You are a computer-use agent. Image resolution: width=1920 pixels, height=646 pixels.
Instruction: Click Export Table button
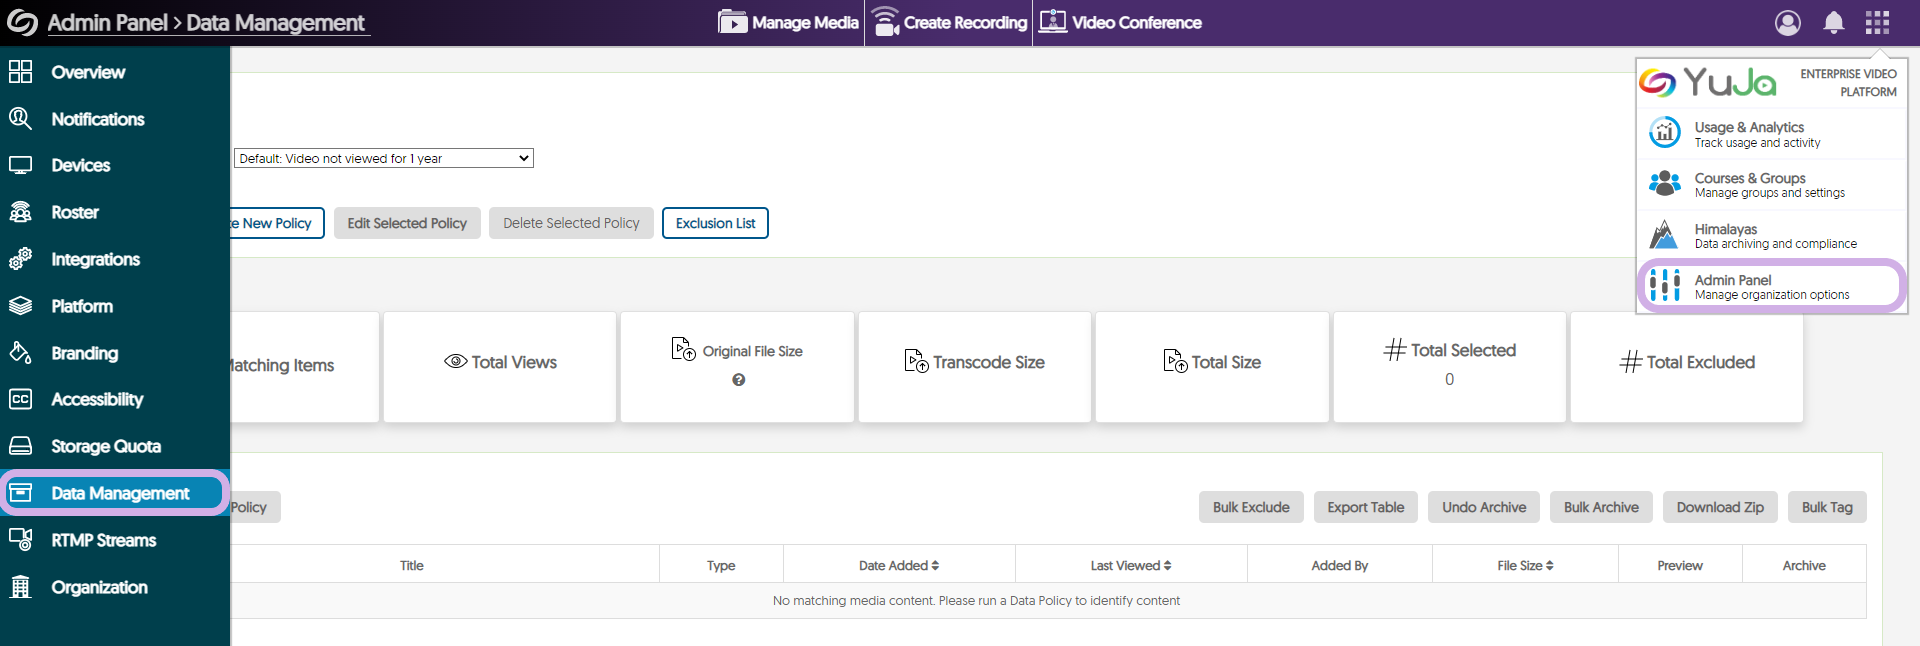1365,507
